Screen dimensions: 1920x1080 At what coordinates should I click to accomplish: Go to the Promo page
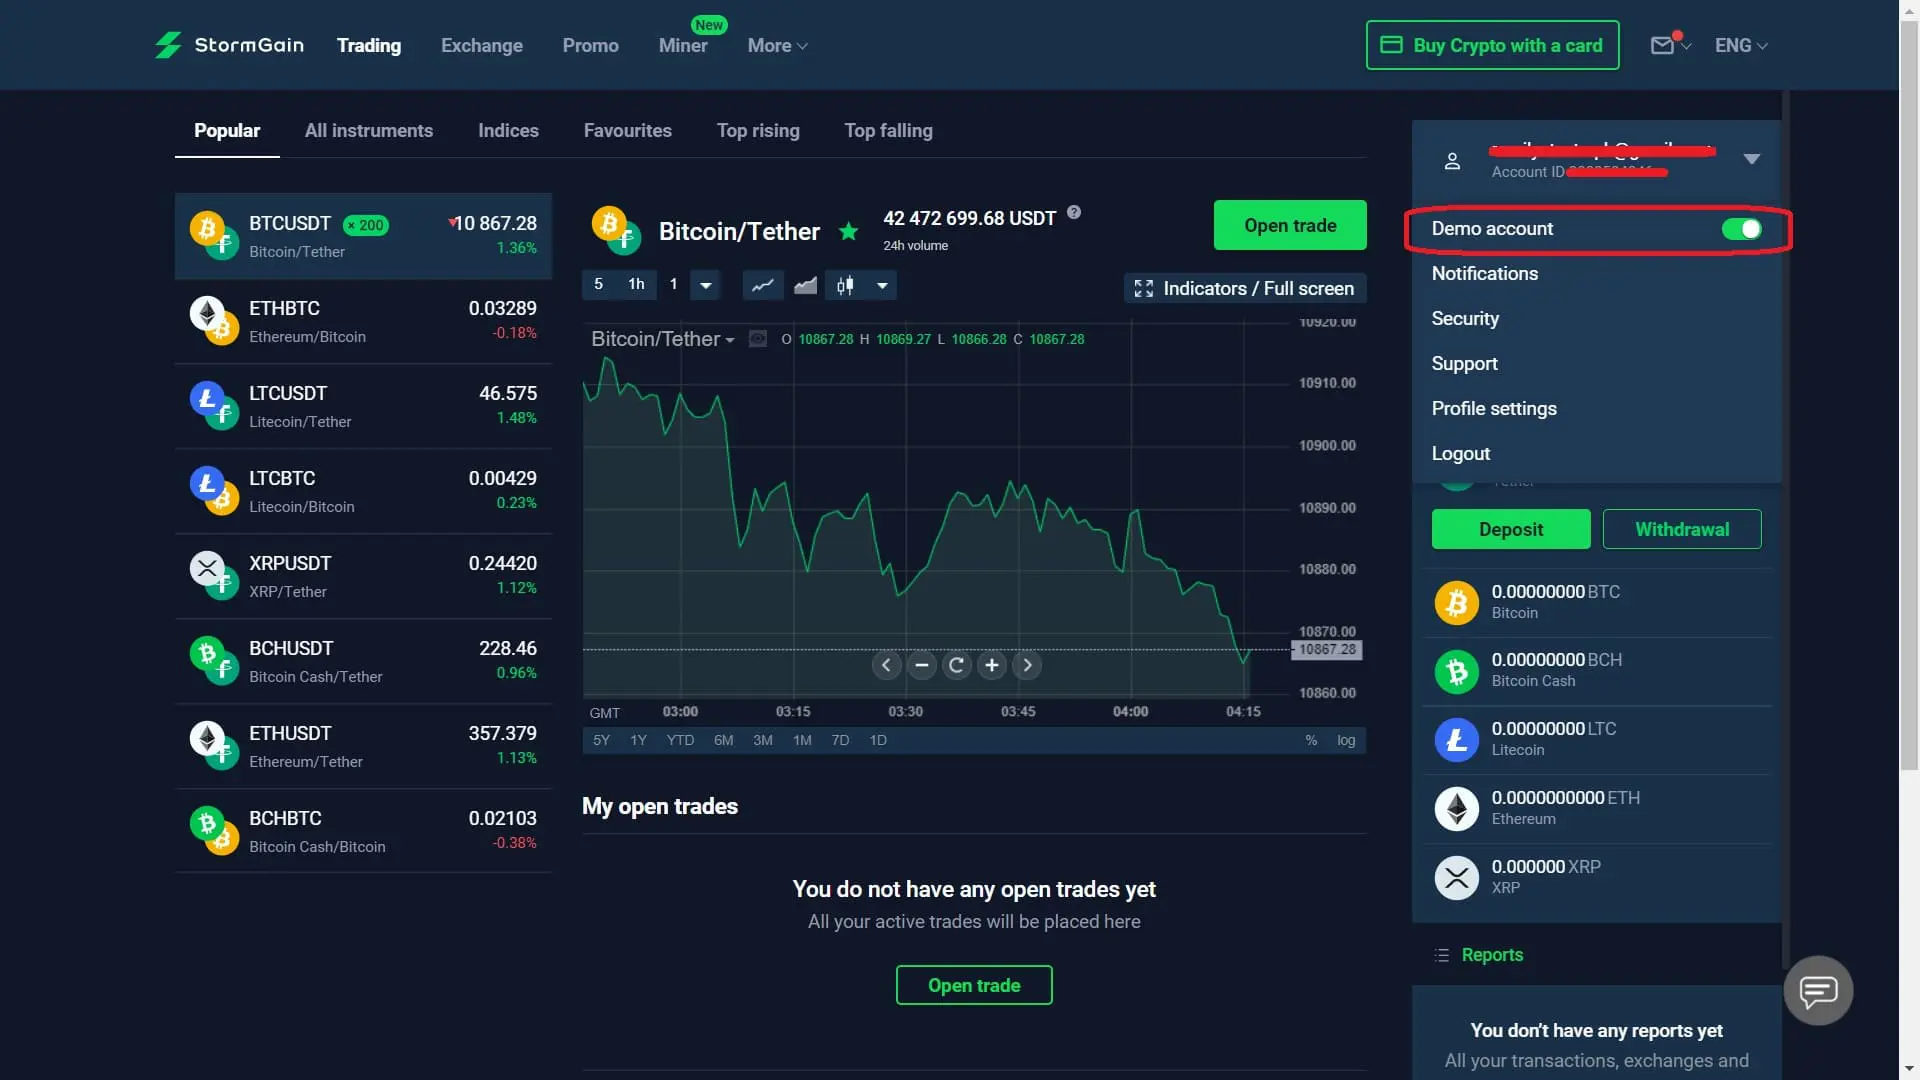point(590,46)
